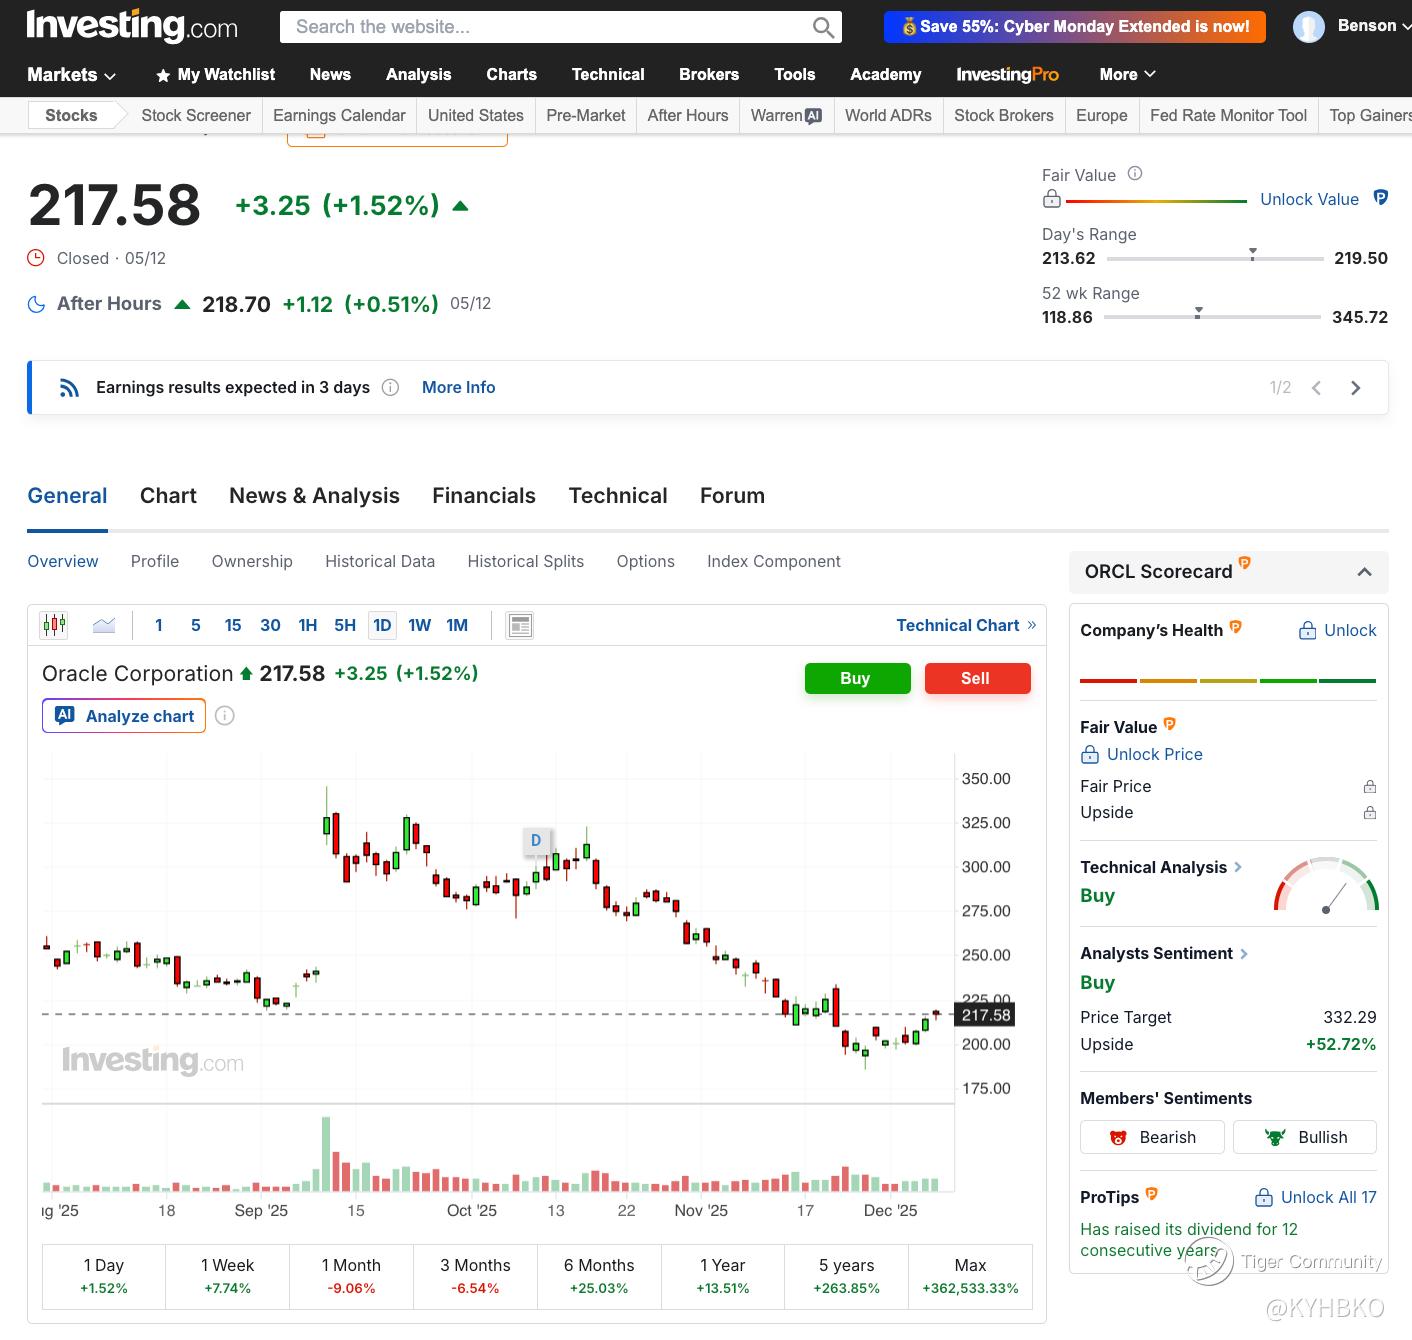This screenshot has height=1340, width=1412.
Task: Select the 1H chart interval
Action: [x=308, y=625]
